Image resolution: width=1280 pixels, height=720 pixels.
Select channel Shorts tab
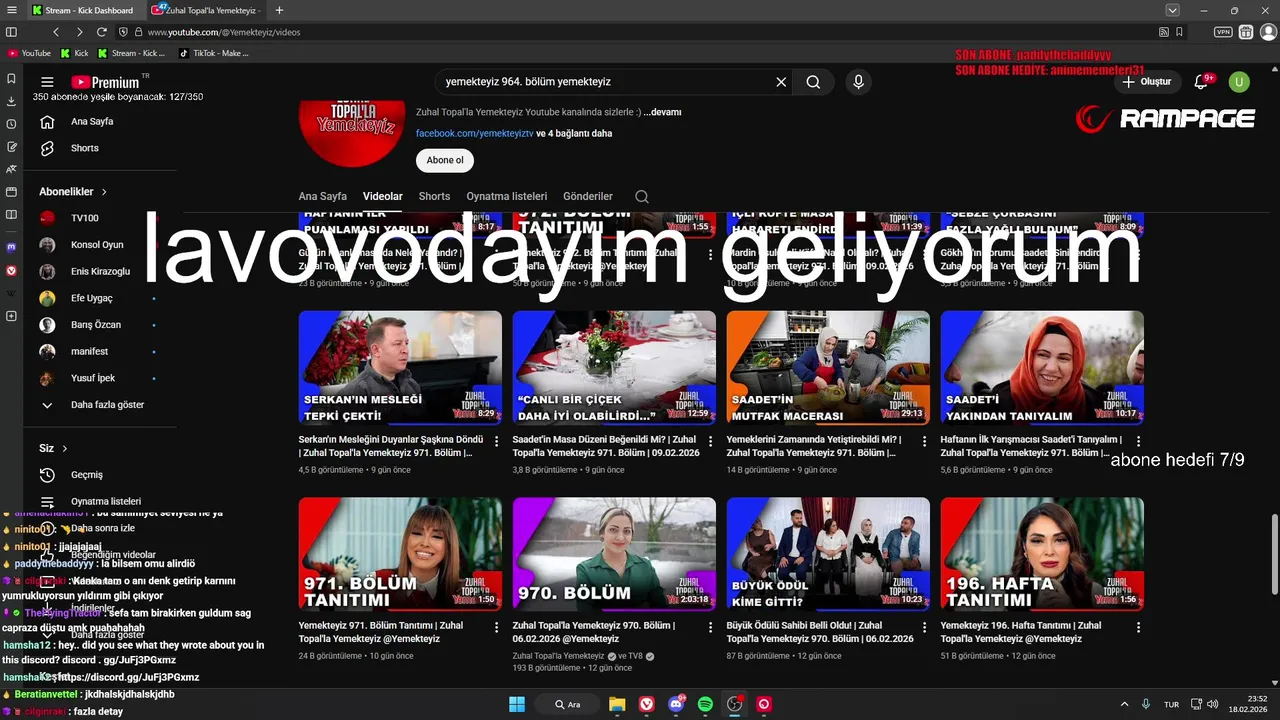434,197
